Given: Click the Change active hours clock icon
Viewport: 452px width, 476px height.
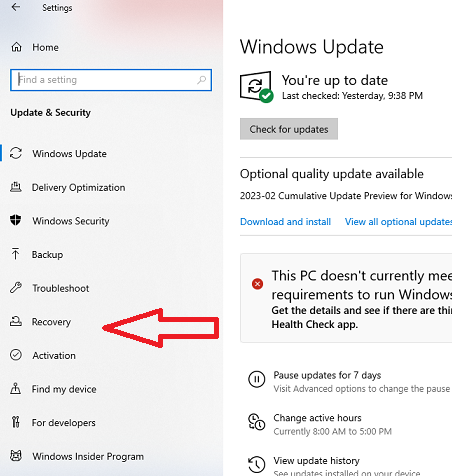Looking at the screenshot, I should point(256,422).
